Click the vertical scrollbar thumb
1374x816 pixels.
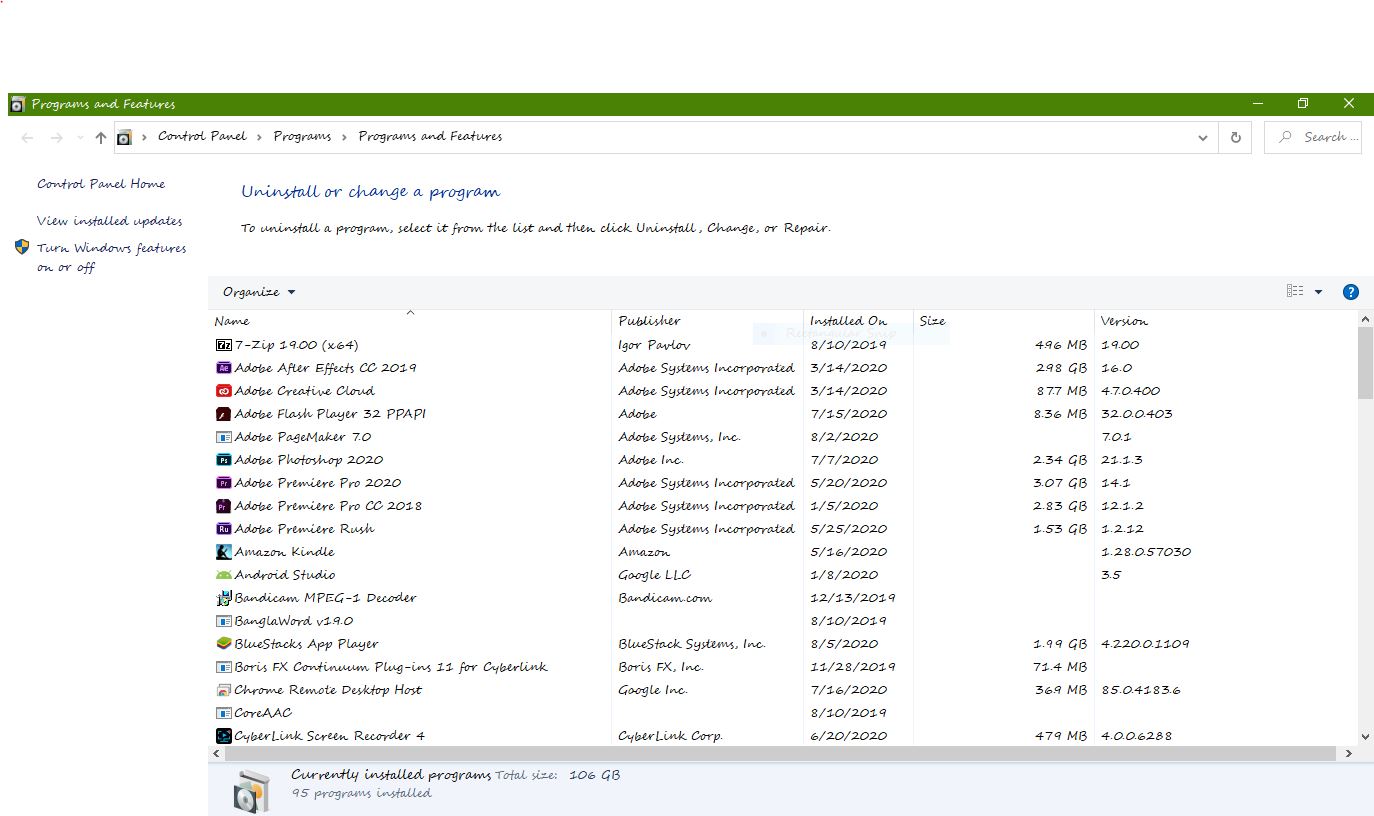(1365, 362)
